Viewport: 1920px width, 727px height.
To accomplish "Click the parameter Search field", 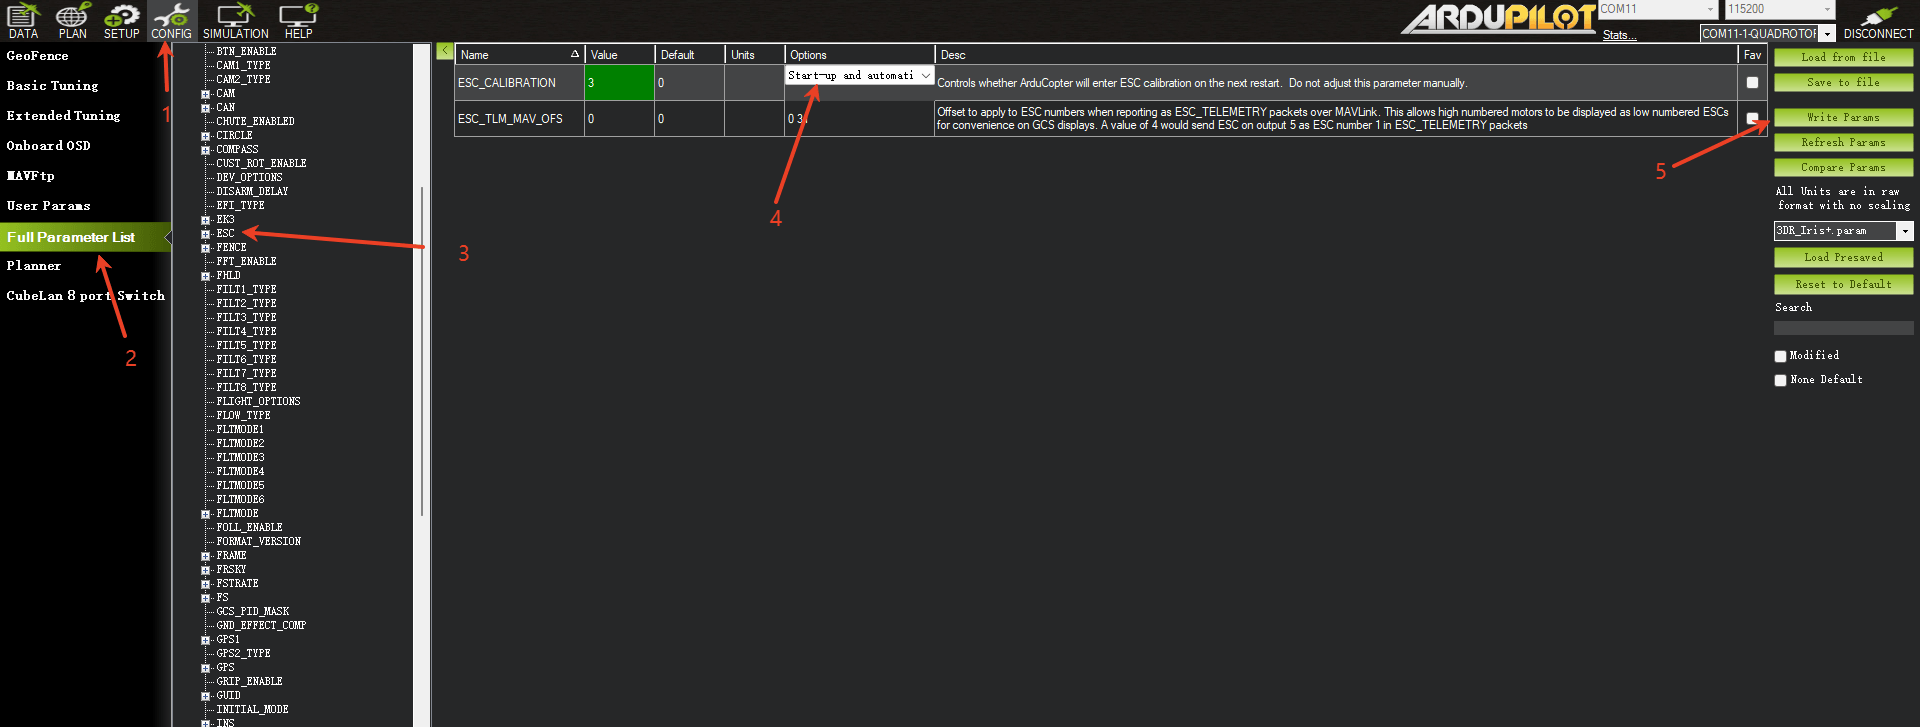I will point(1843,328).
